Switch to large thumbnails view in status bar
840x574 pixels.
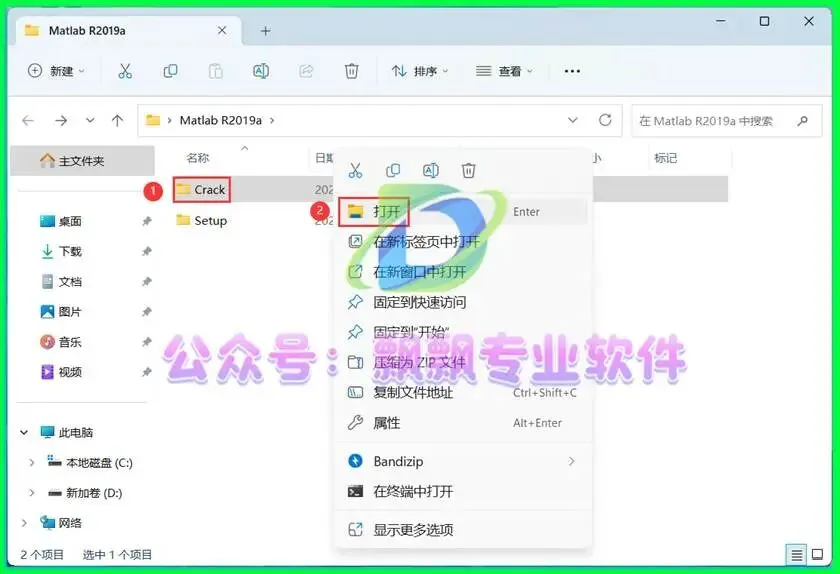[818, 555]
